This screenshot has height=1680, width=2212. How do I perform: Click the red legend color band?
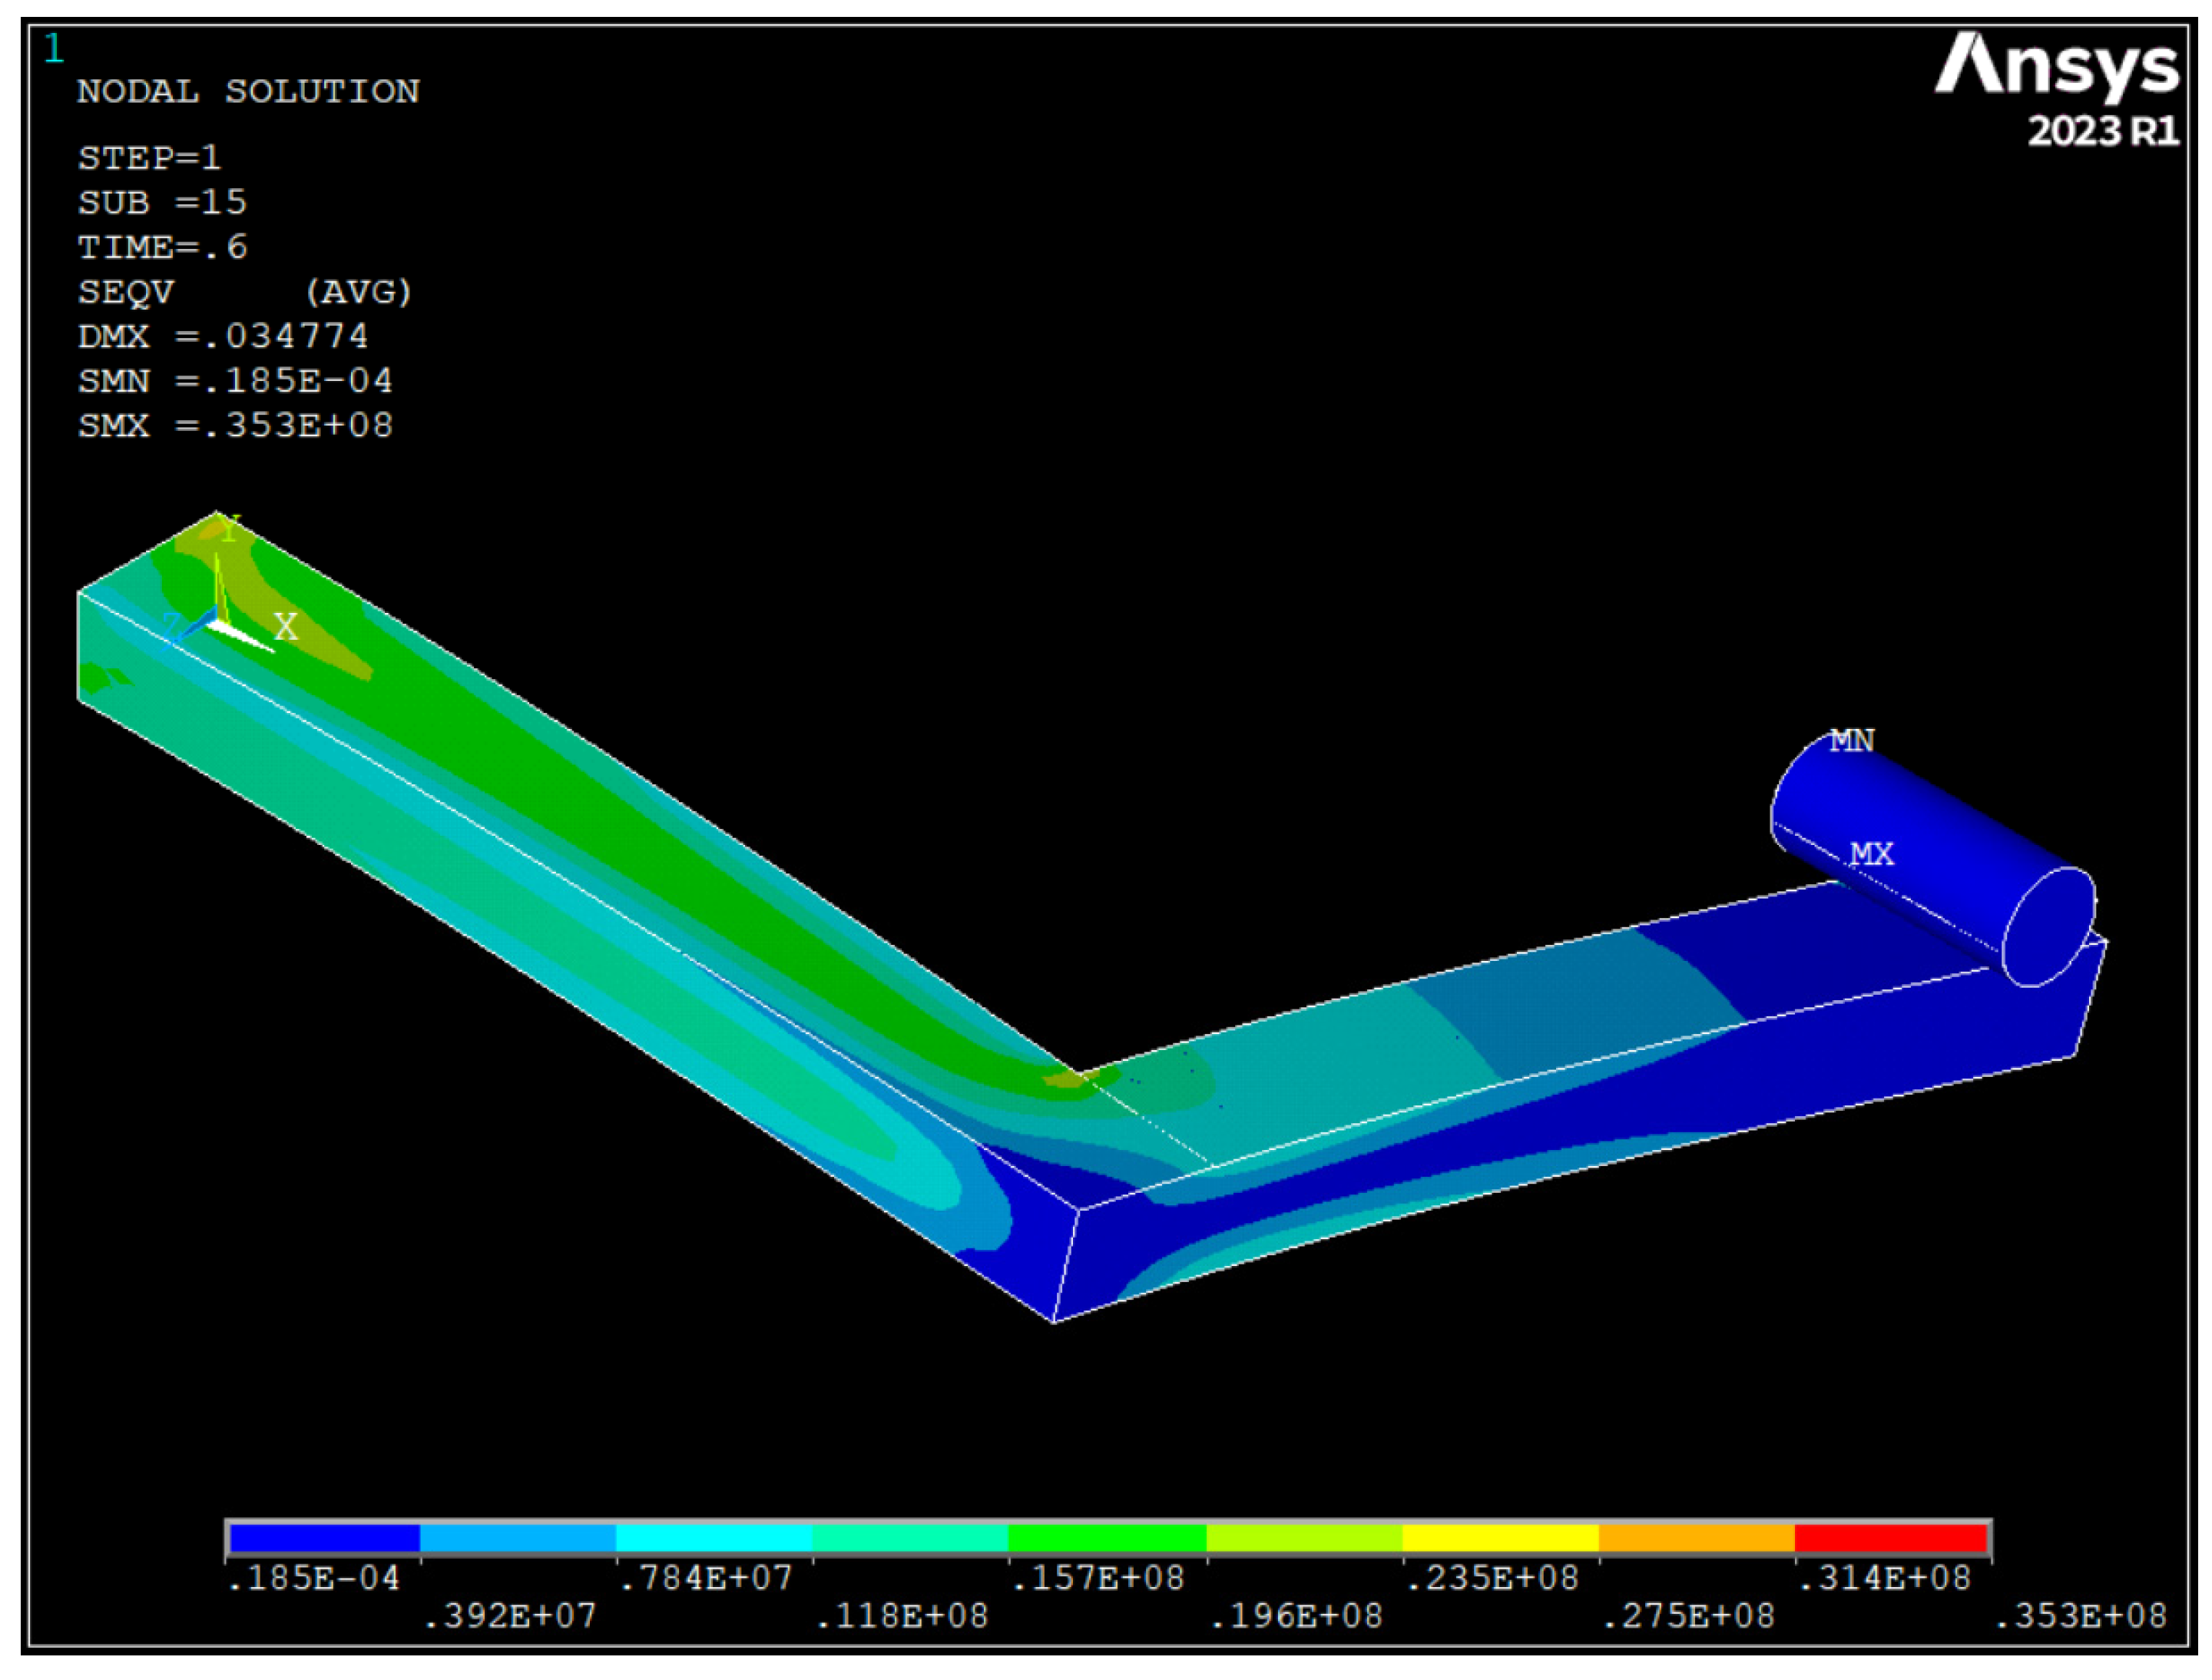point(1891,1538)
